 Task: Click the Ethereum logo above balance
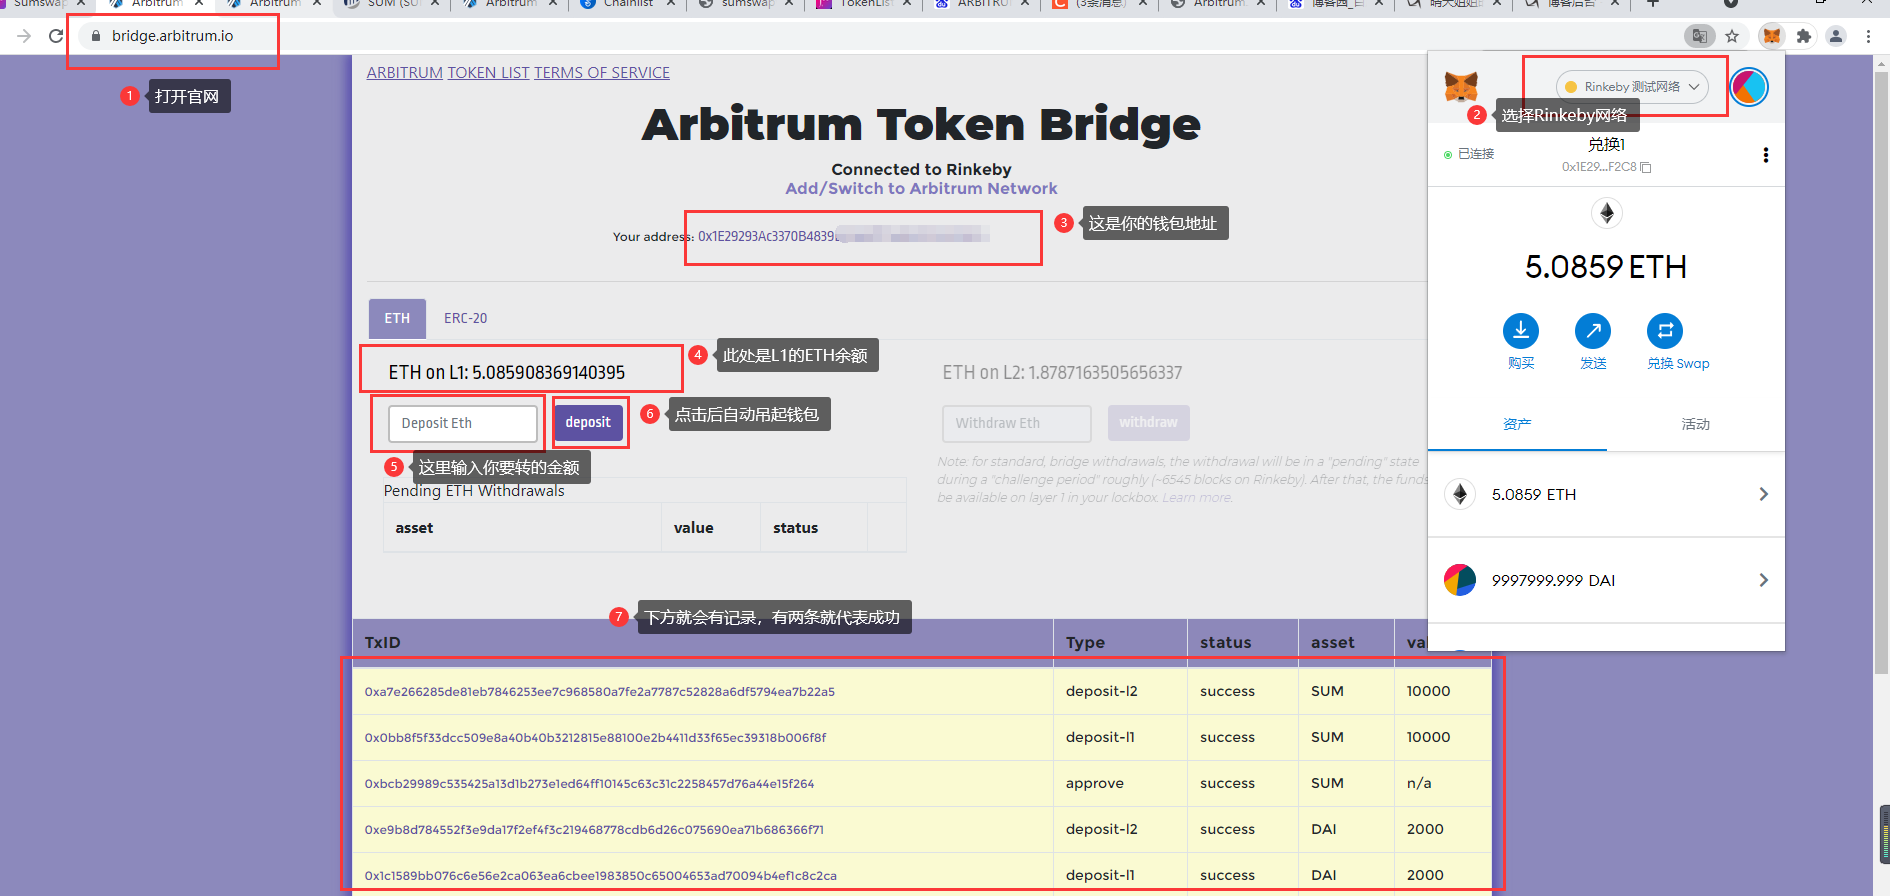click(x=1606, y=213)
